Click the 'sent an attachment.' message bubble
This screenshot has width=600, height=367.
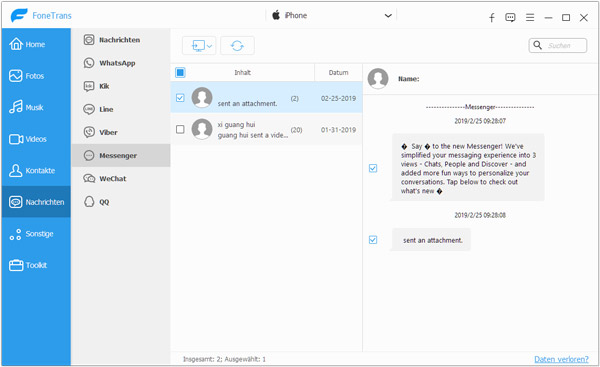432,240
